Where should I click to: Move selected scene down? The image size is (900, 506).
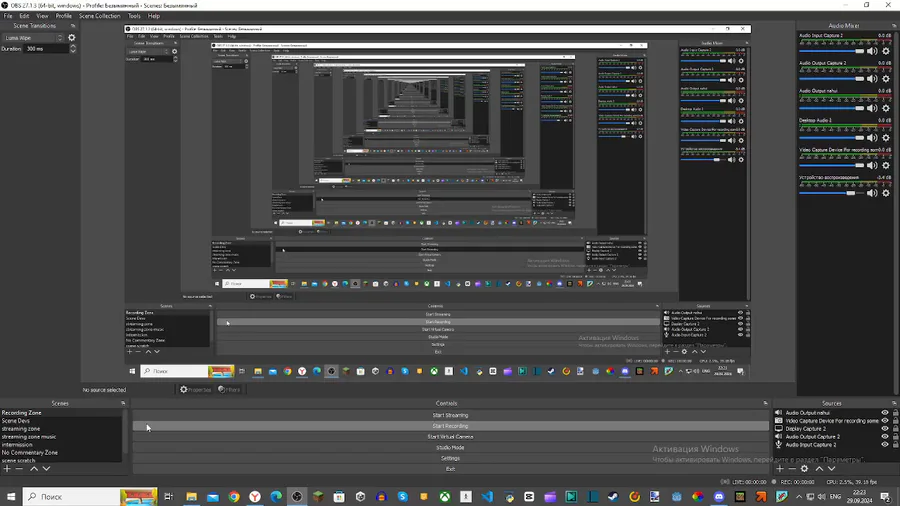coord(46,469)
